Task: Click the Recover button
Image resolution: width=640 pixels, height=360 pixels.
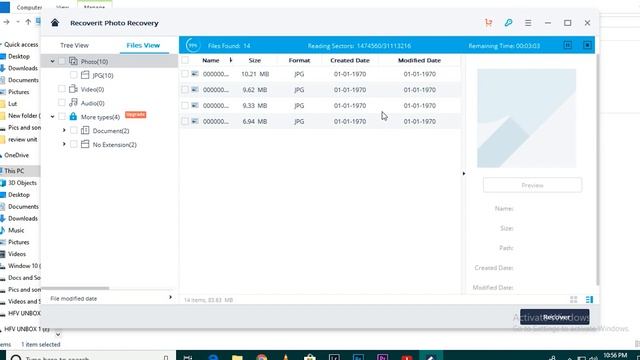Action: 555,317
